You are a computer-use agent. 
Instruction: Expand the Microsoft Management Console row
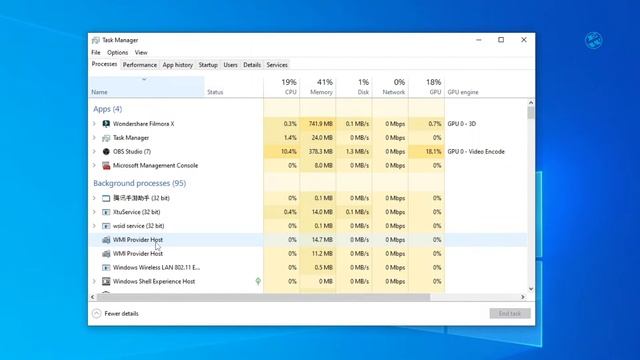click(x=94, y=165)
